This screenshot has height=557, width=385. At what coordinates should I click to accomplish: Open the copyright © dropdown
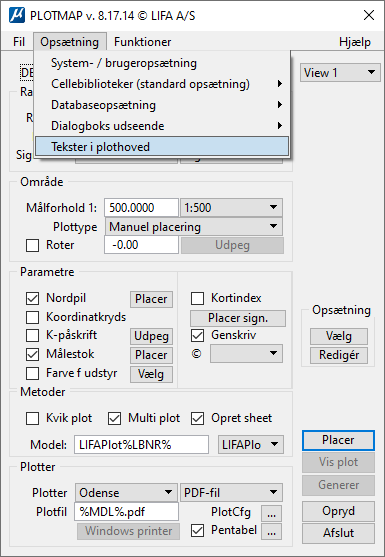(x=246, y=353)
